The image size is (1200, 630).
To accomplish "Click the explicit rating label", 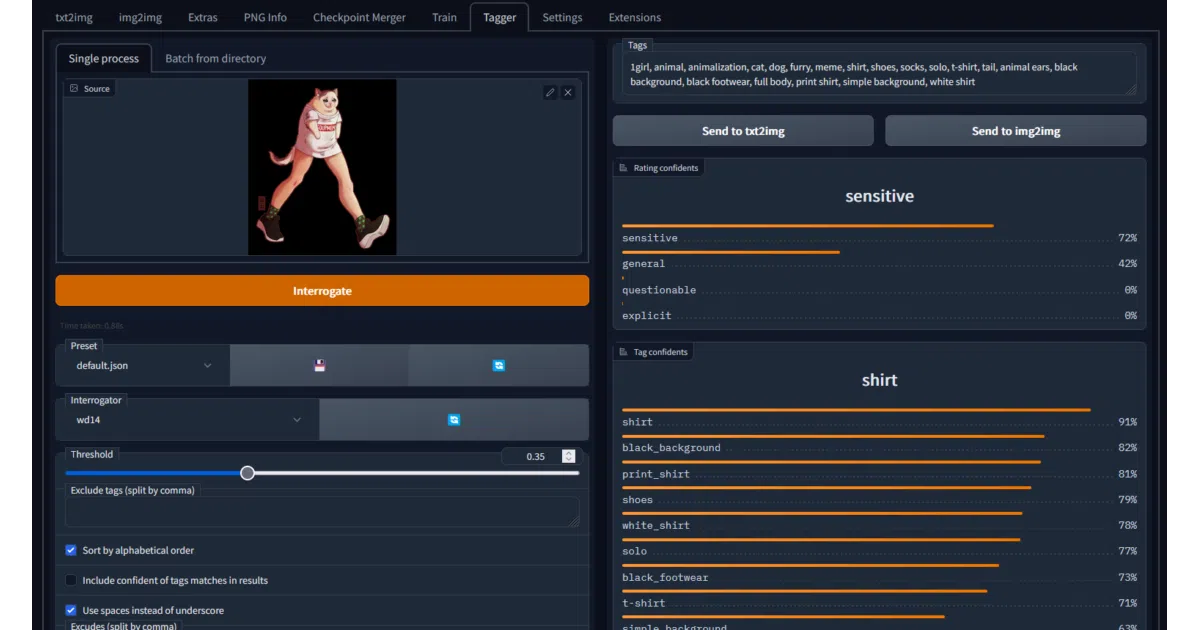I will (x=647, y=316).
